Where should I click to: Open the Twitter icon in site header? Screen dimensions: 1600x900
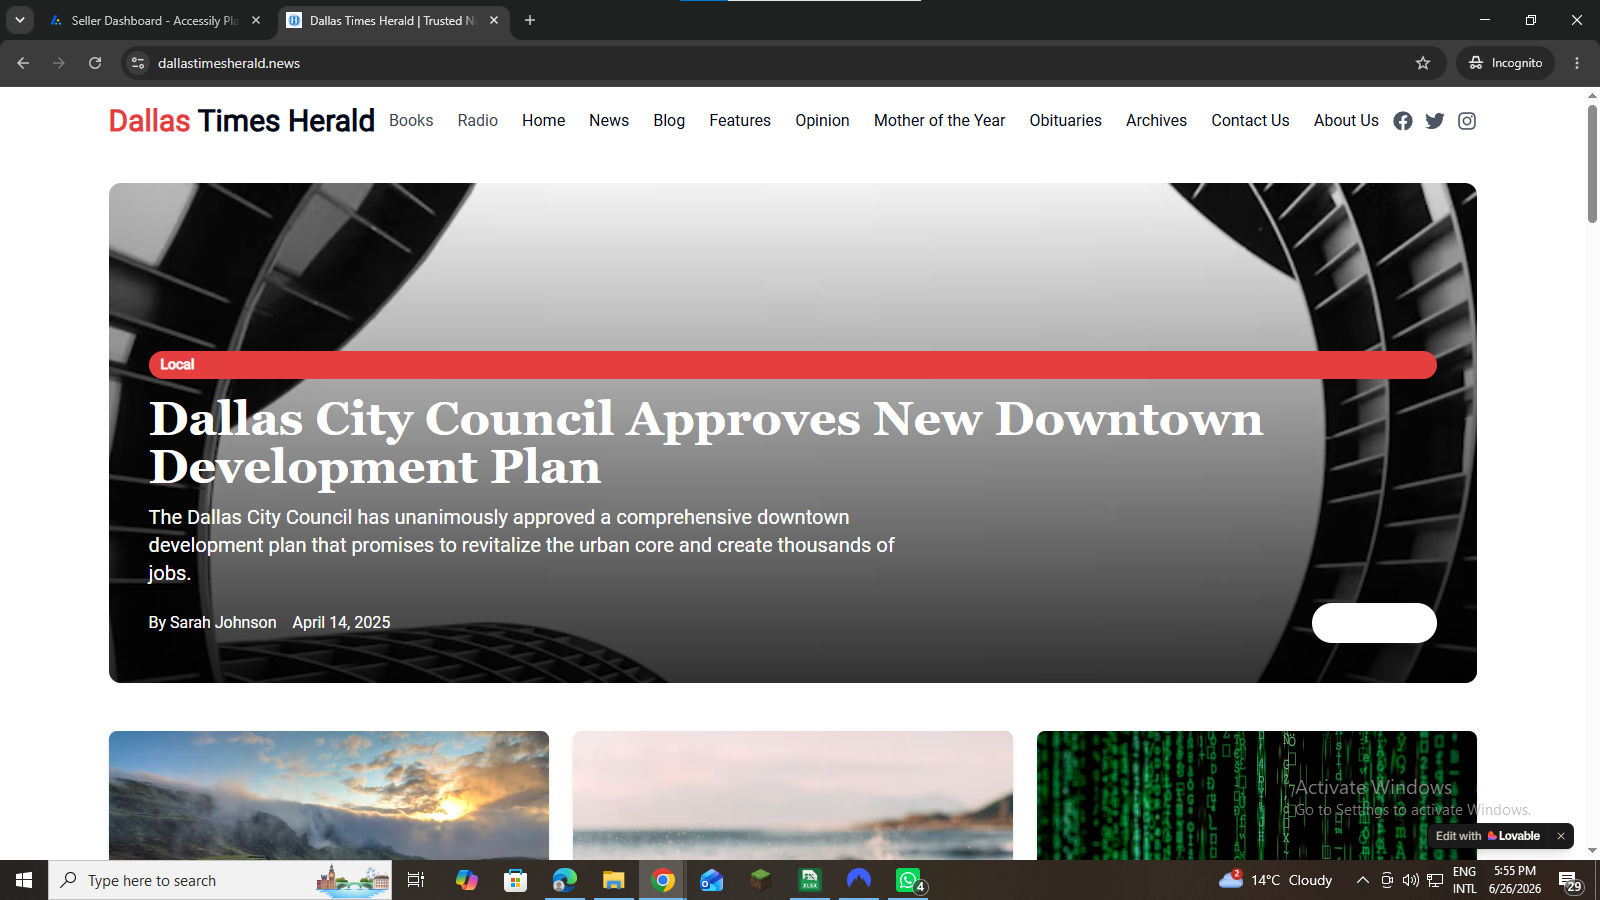coord(1435,121)
